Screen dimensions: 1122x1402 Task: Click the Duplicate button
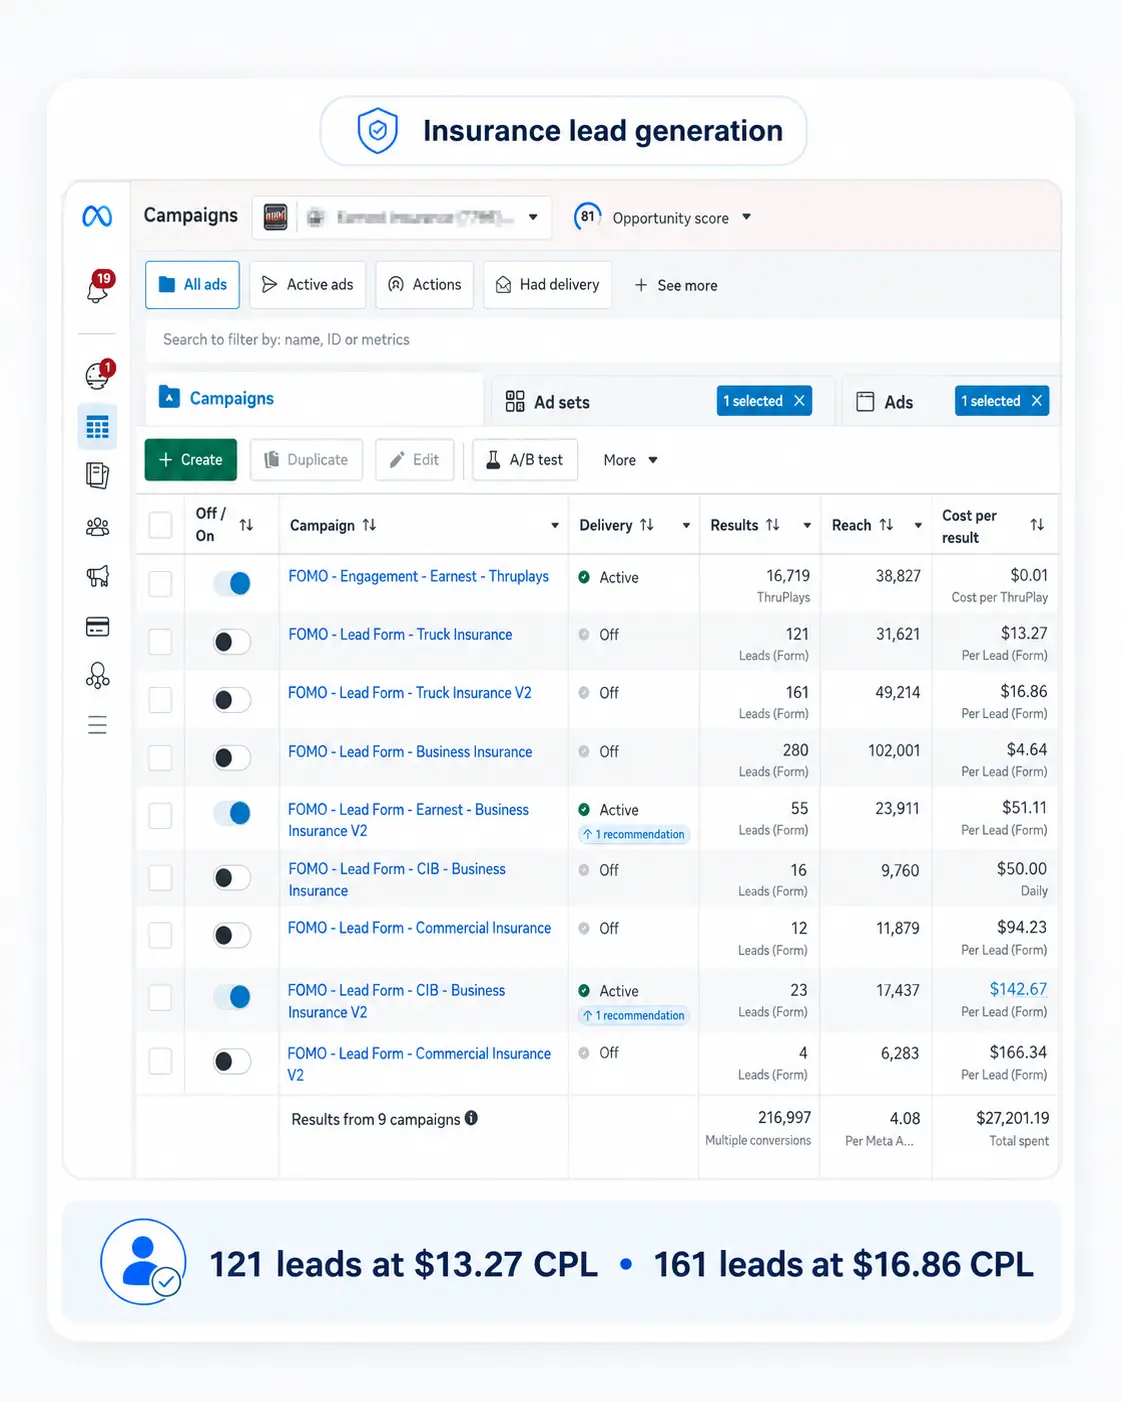click(306, 460)
